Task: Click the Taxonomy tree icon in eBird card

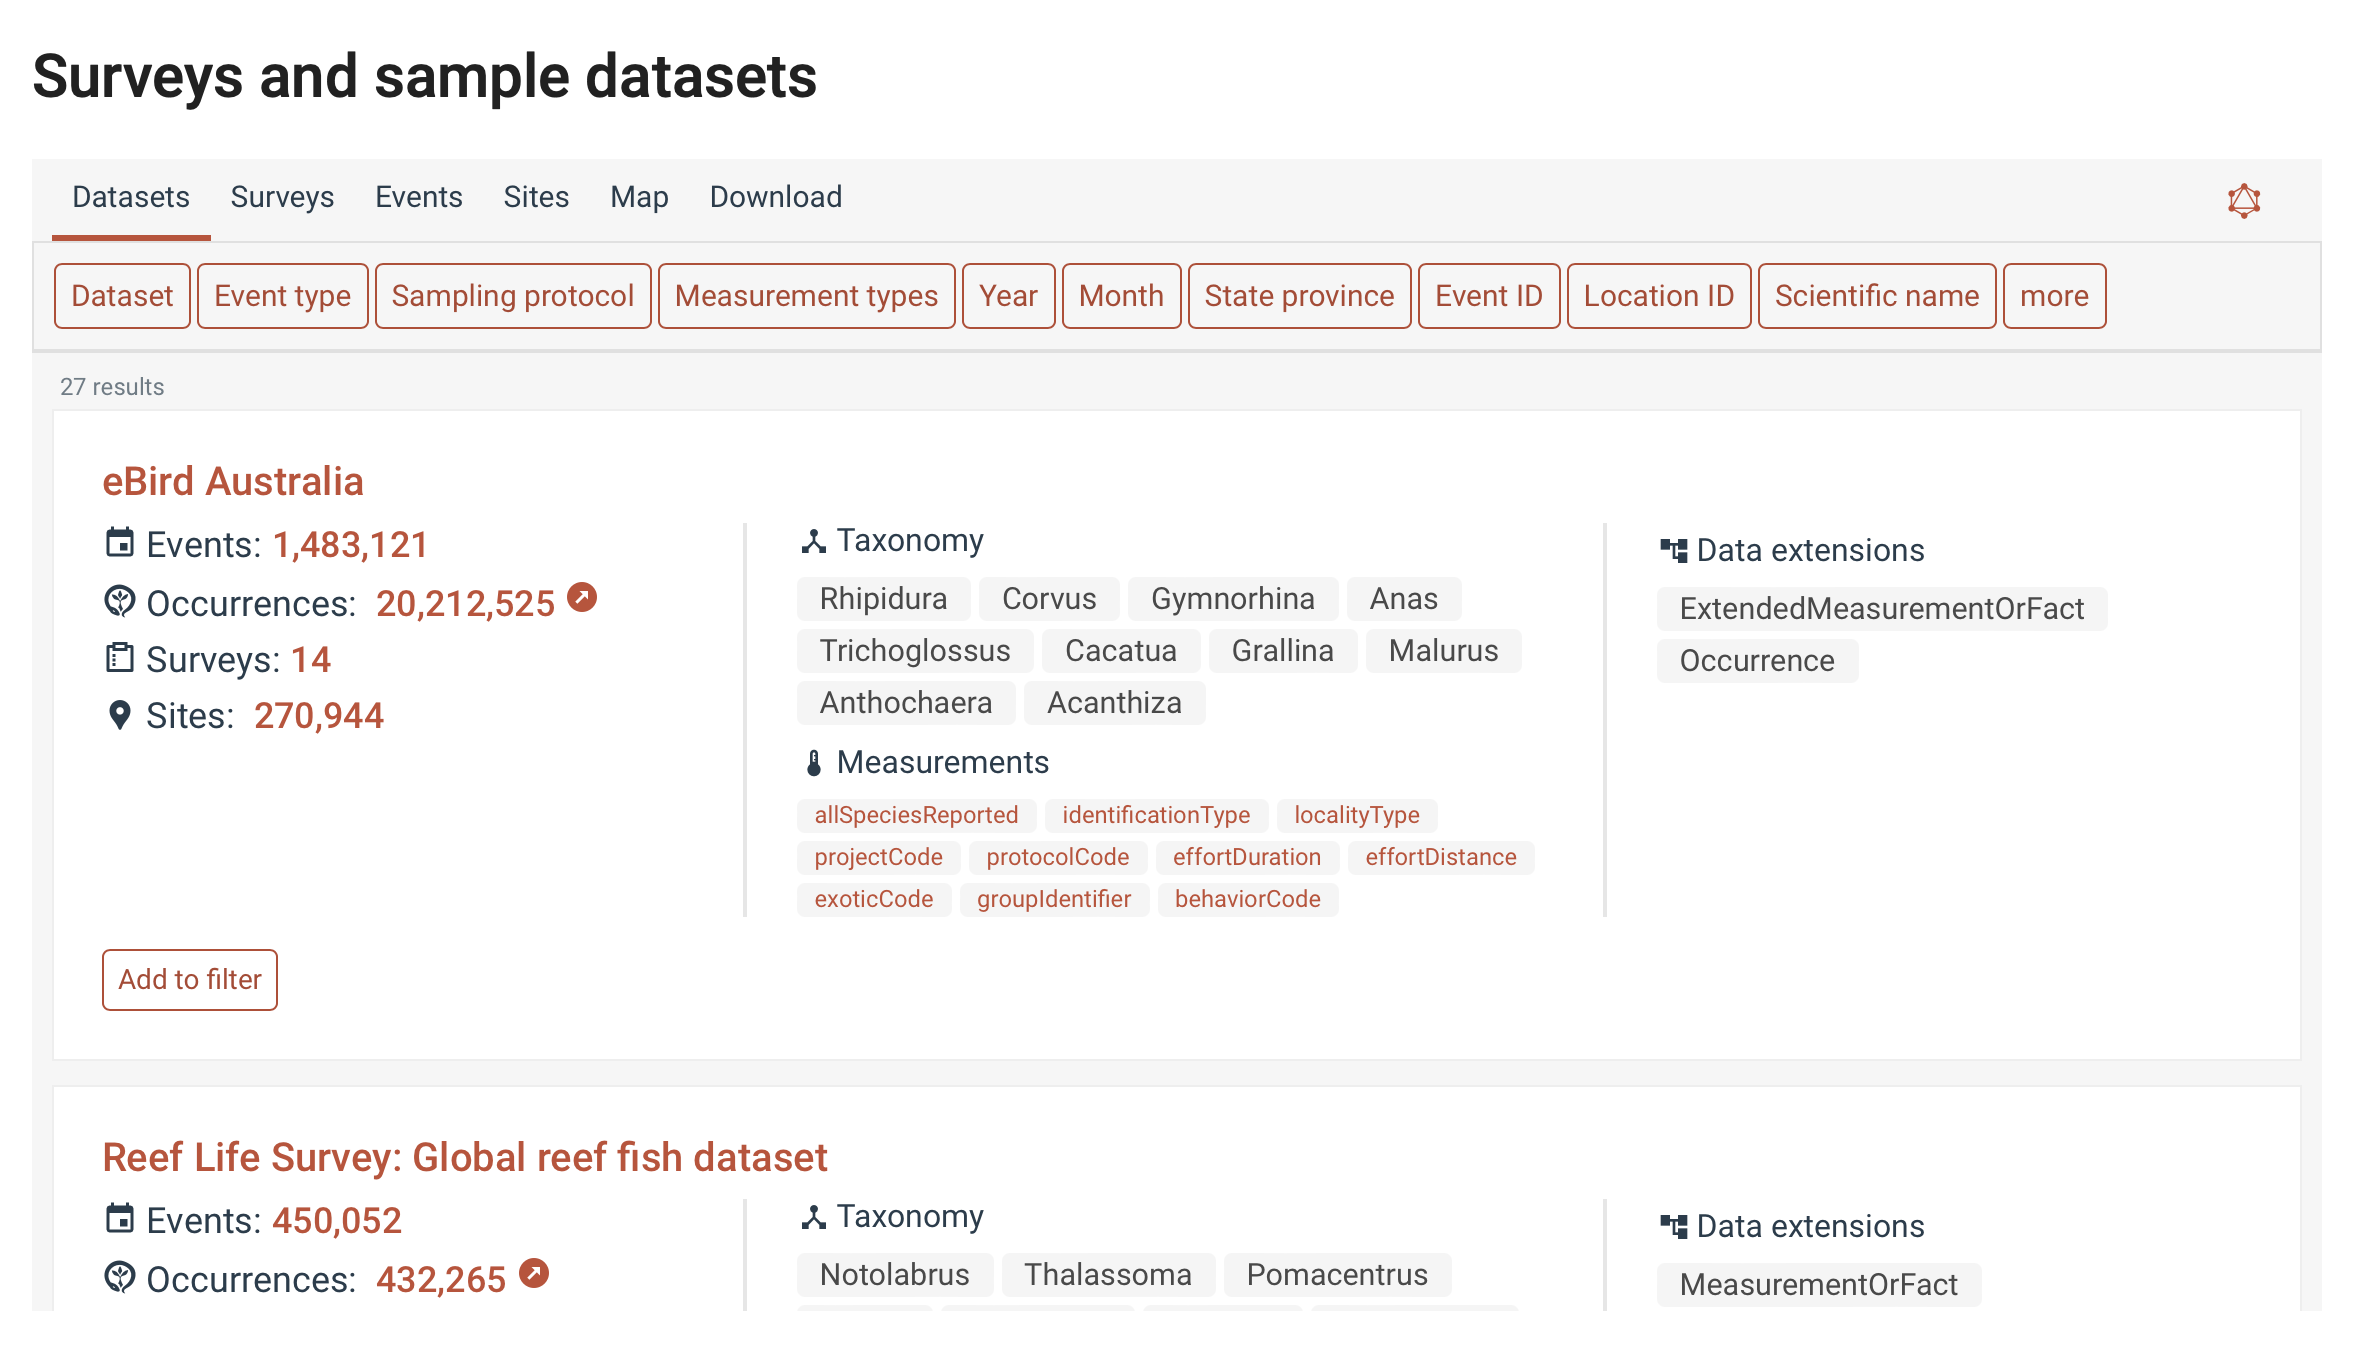Action: (x=813, y=541)
